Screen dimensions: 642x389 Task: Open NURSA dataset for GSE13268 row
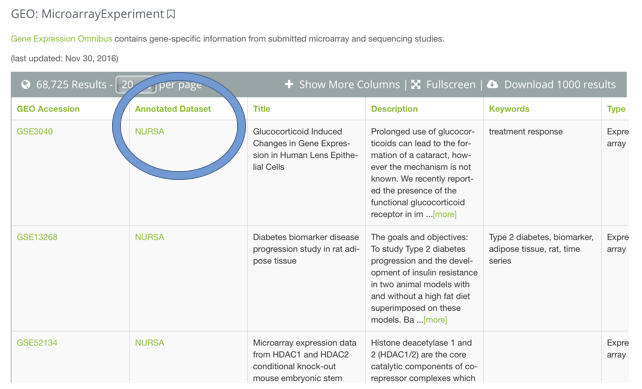pyautogui.click(x=149, y=237)
